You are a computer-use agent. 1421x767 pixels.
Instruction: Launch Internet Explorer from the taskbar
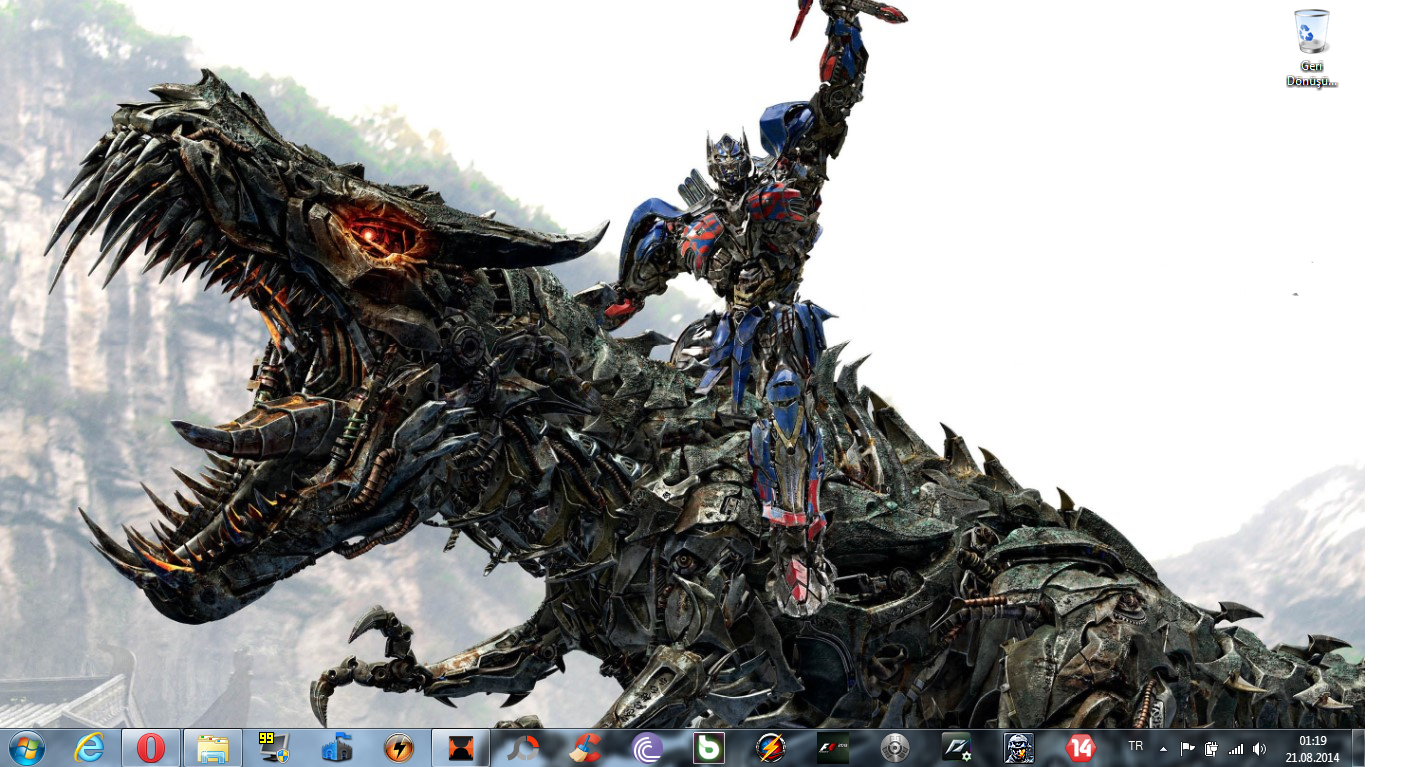point(89,747)
